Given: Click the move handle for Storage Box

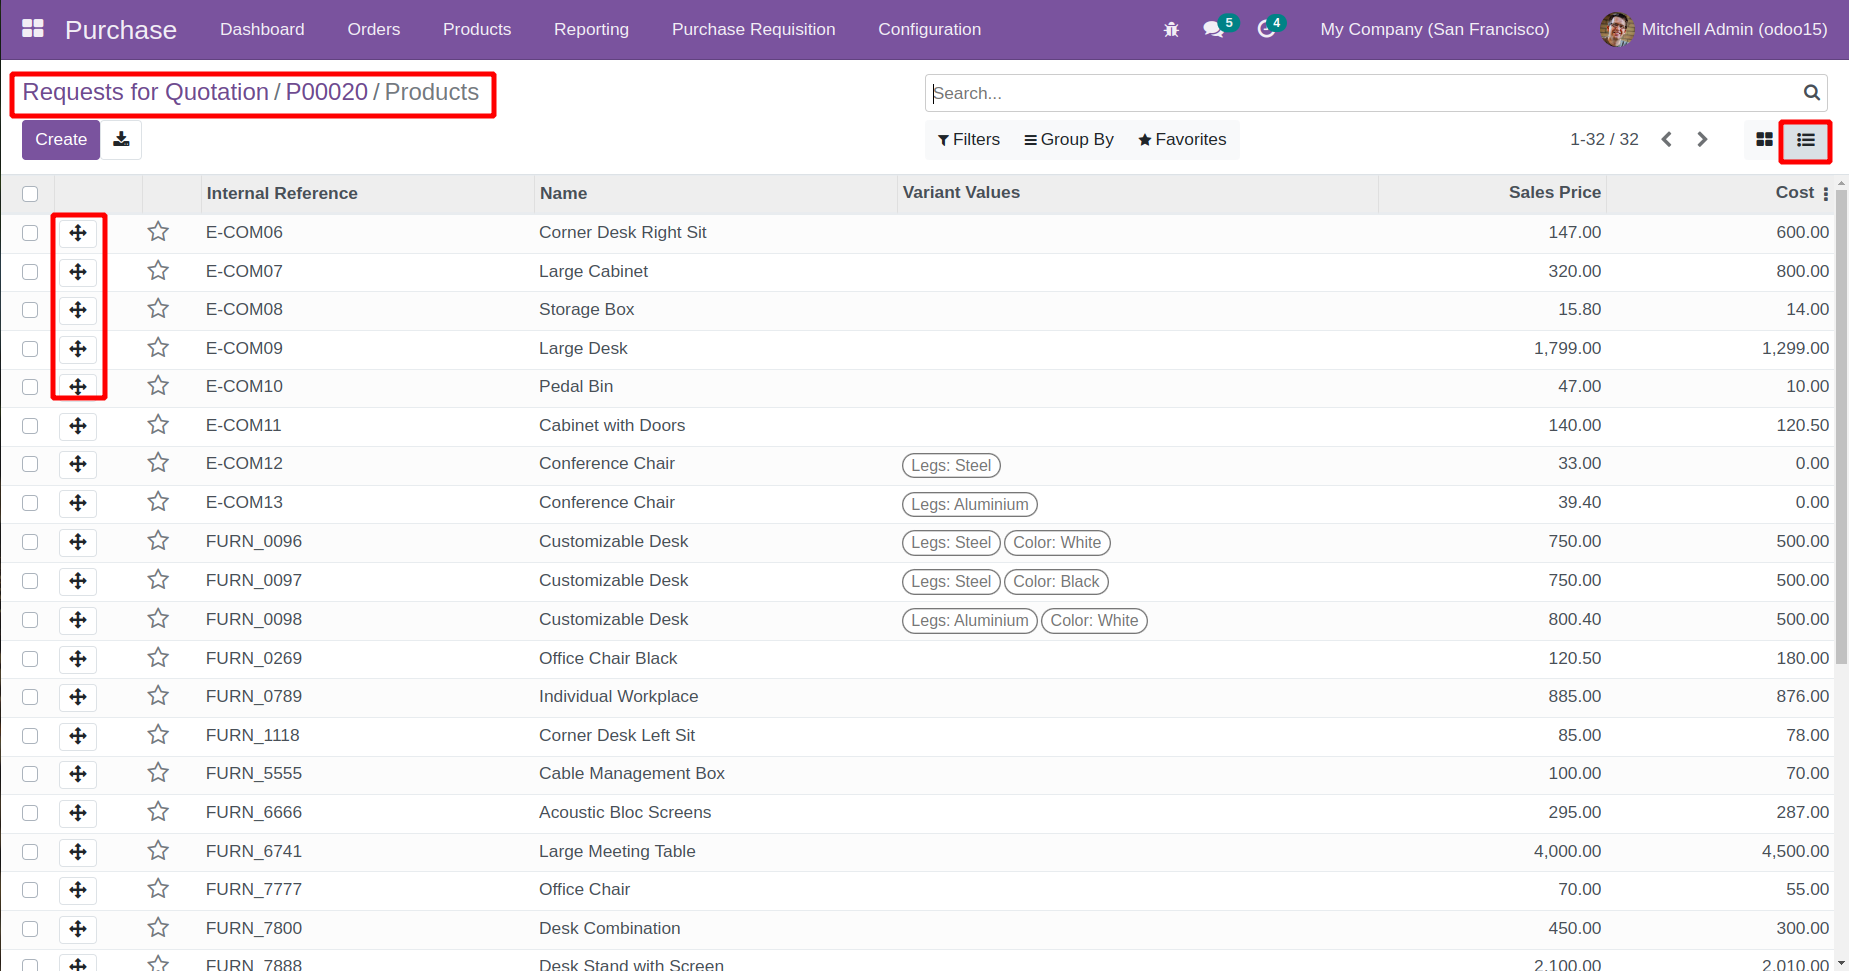Looking at the screenshot, I should coord(78,310).
